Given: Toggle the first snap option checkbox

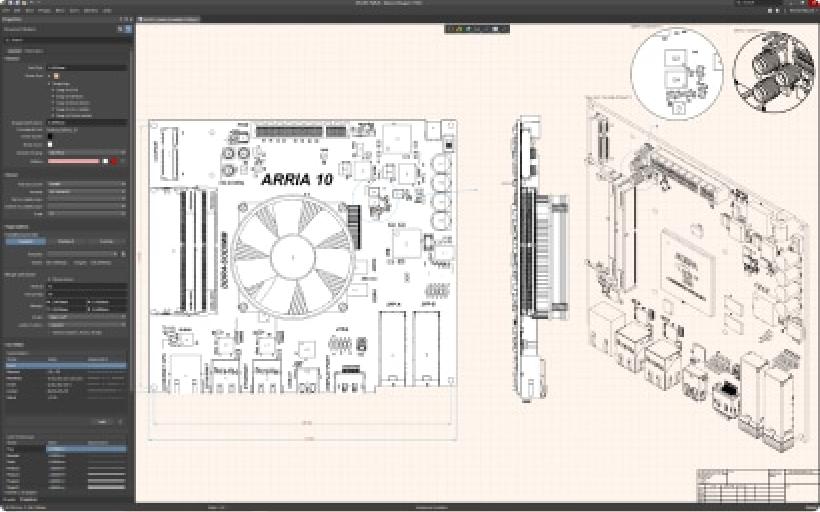Looking at the screenshot, I should (x=50, y=89).
